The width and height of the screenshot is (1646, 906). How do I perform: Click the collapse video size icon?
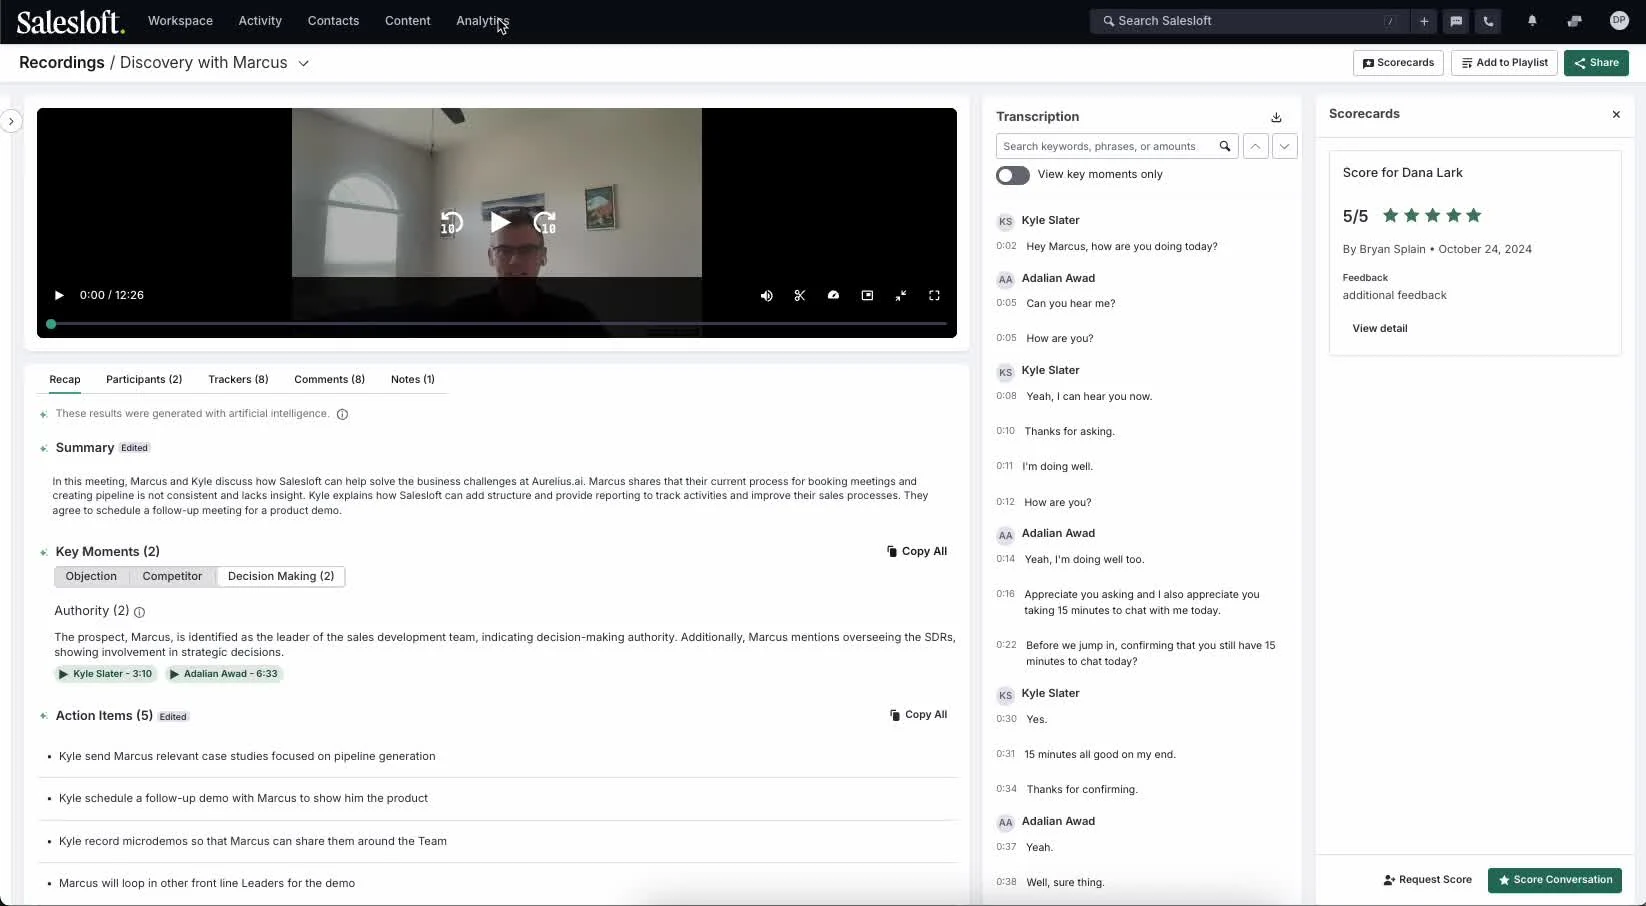point(901,295)
